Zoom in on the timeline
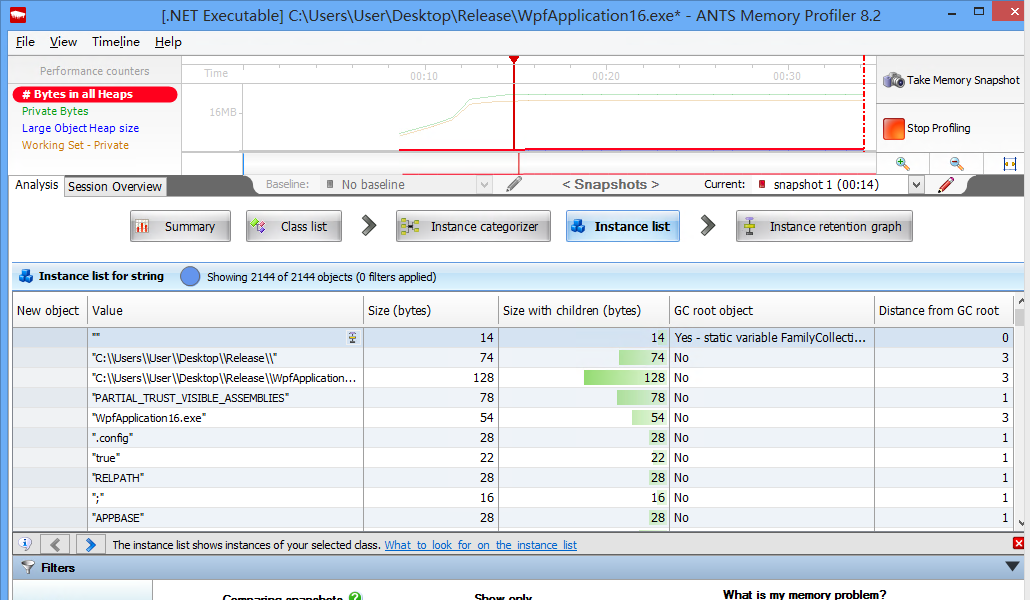Viewport: 1030px width, 600px height. tap(903, 164)
